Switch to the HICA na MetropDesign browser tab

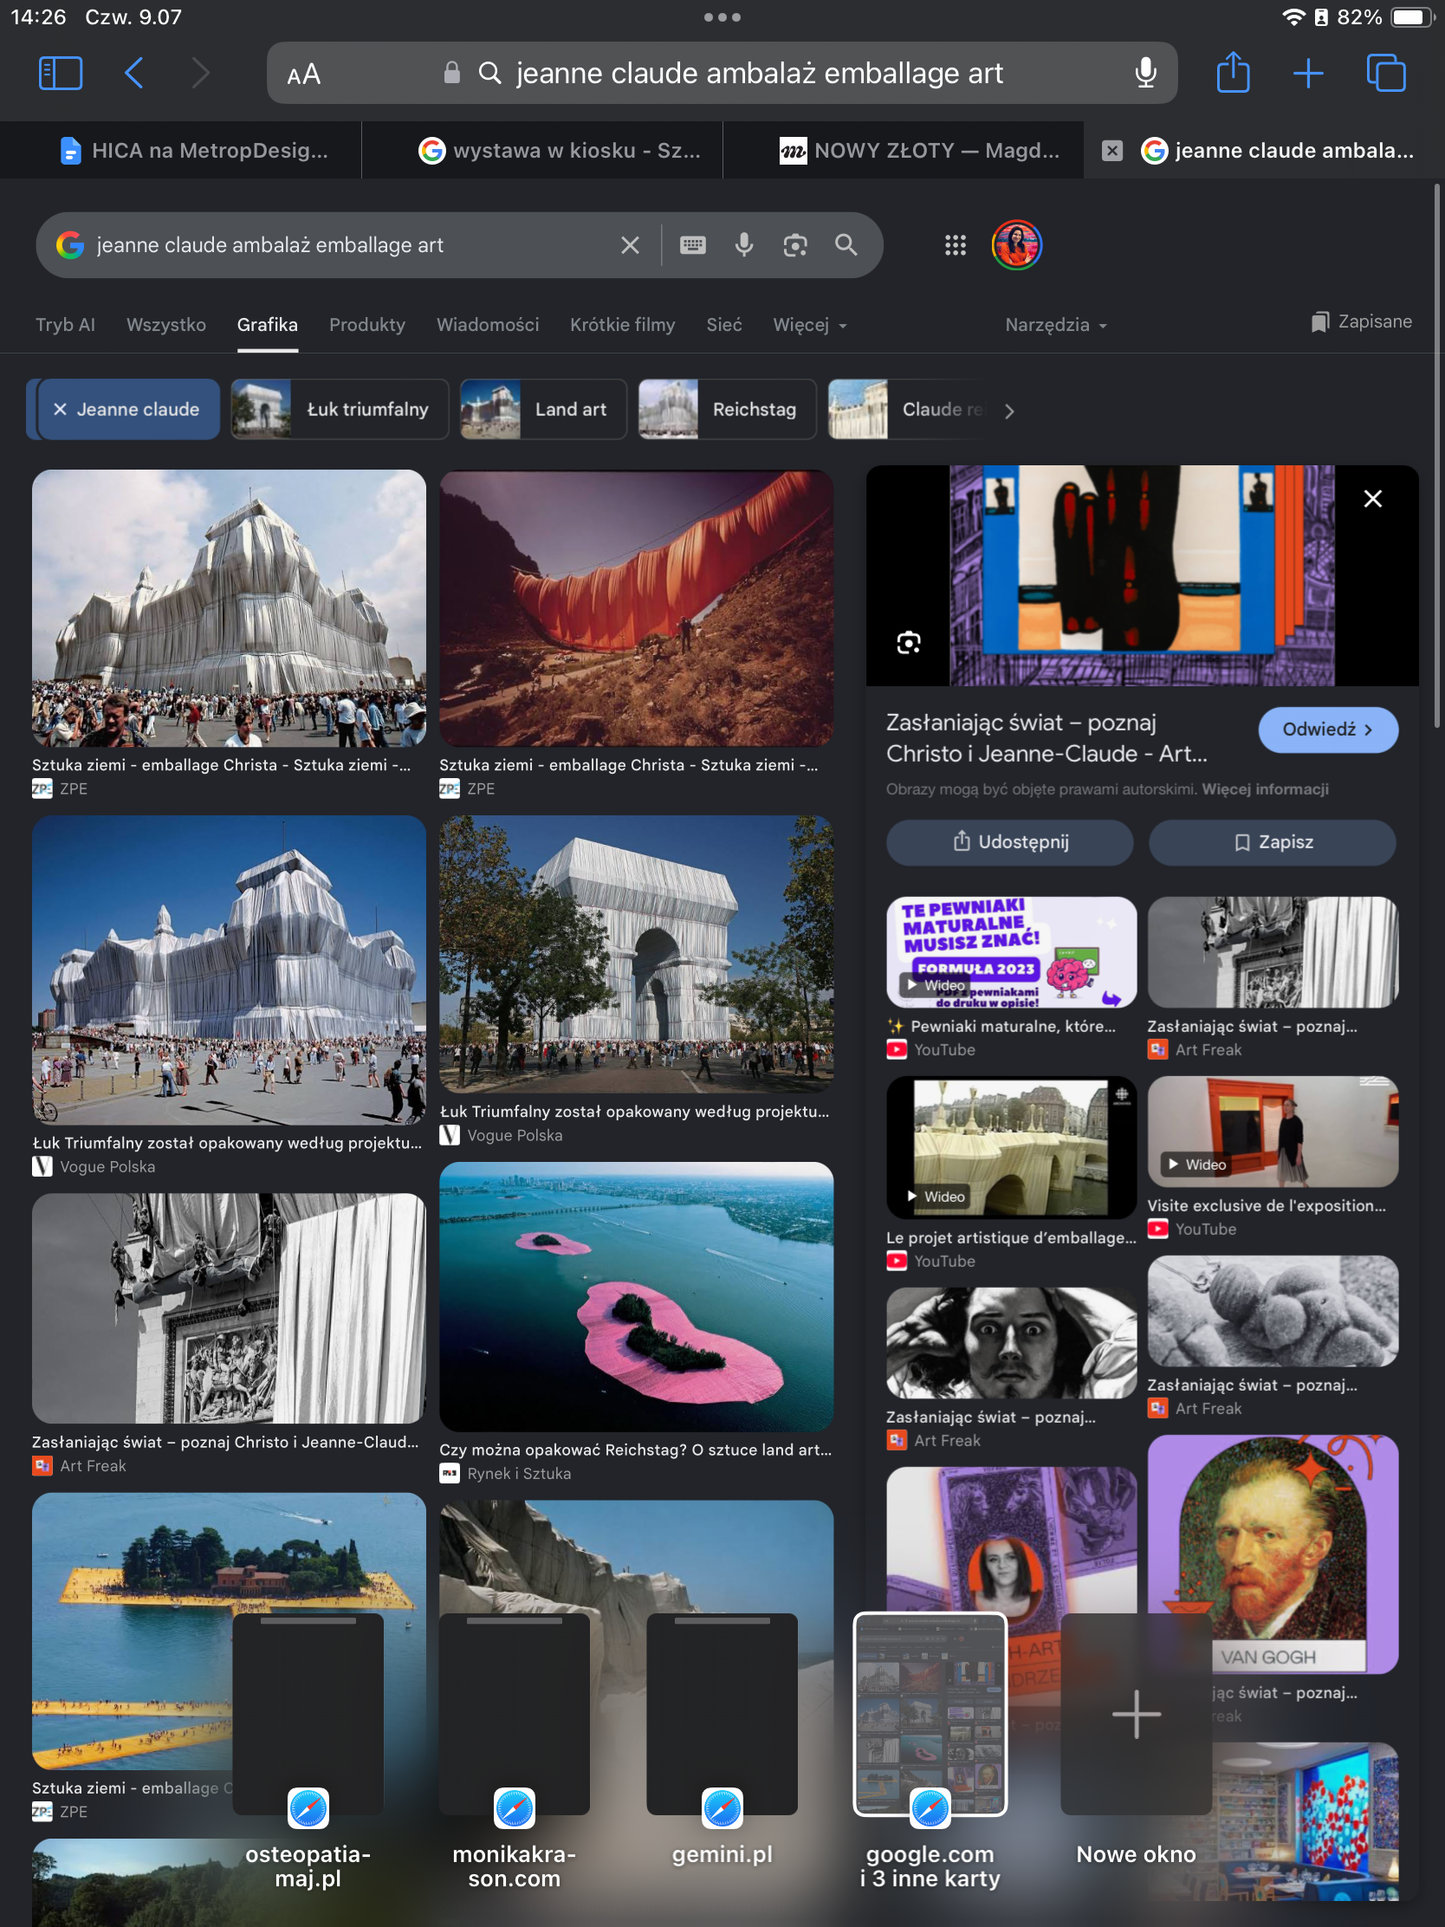pyautogui.click(x=193, y=151)
